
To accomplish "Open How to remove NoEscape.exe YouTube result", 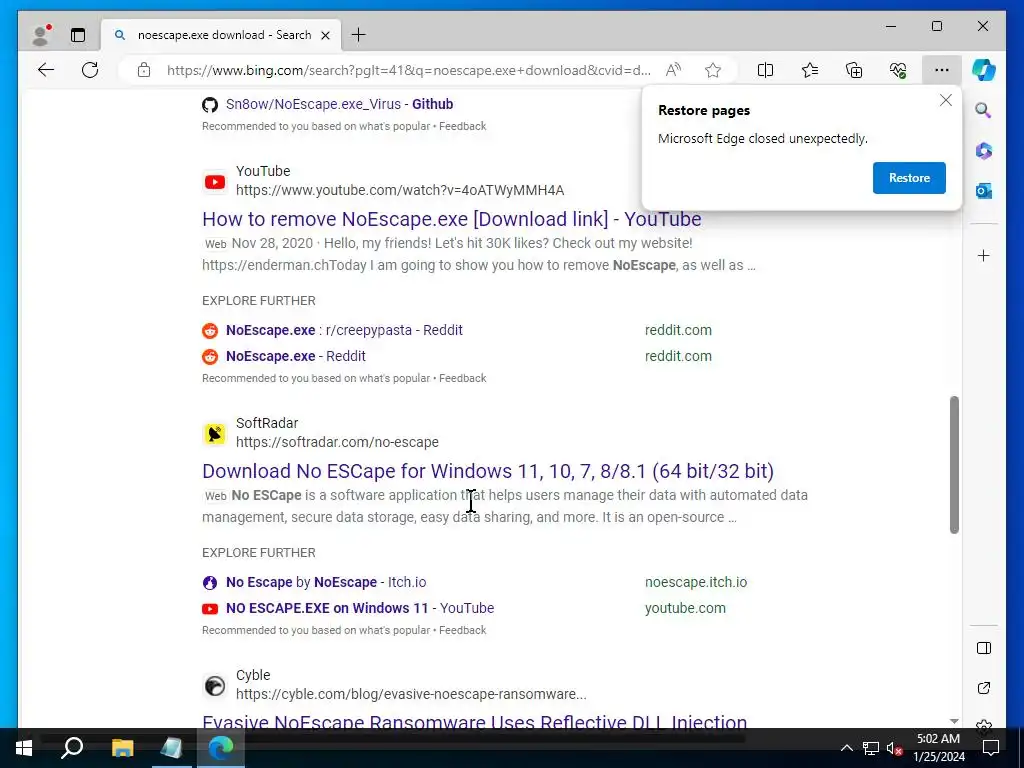I will (451, 219).
